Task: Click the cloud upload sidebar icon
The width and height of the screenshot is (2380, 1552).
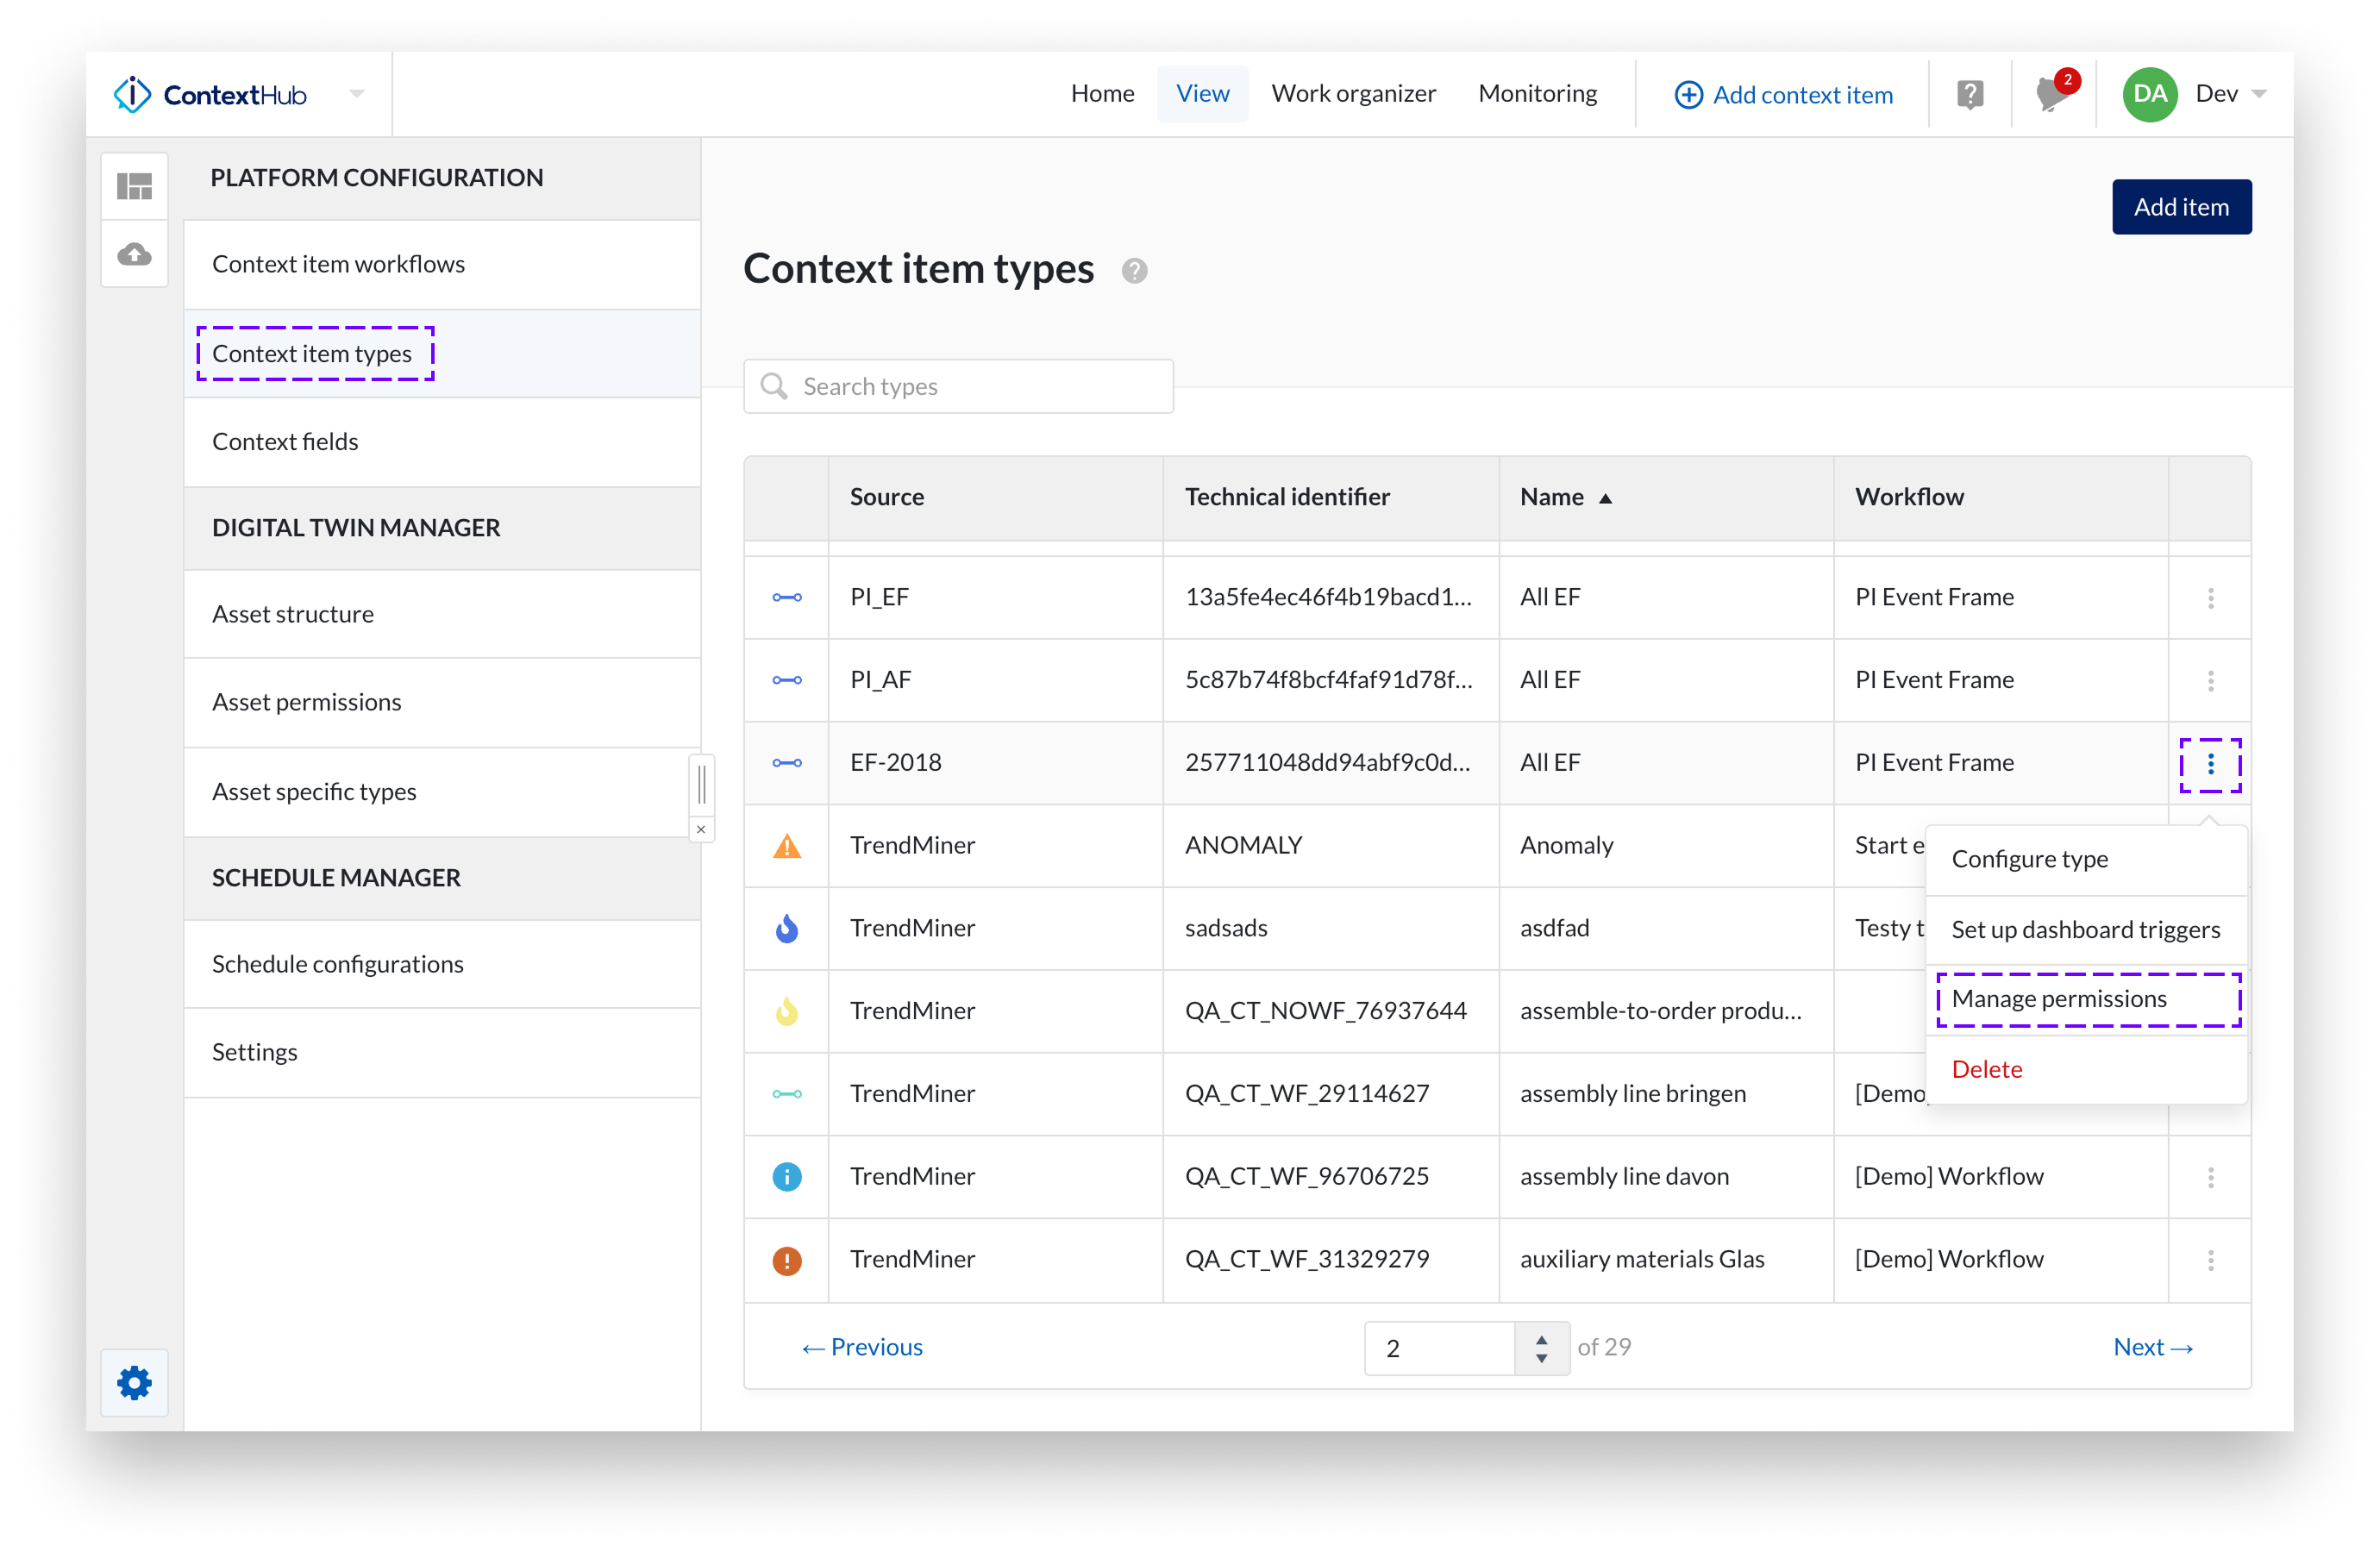Action: 134,254
